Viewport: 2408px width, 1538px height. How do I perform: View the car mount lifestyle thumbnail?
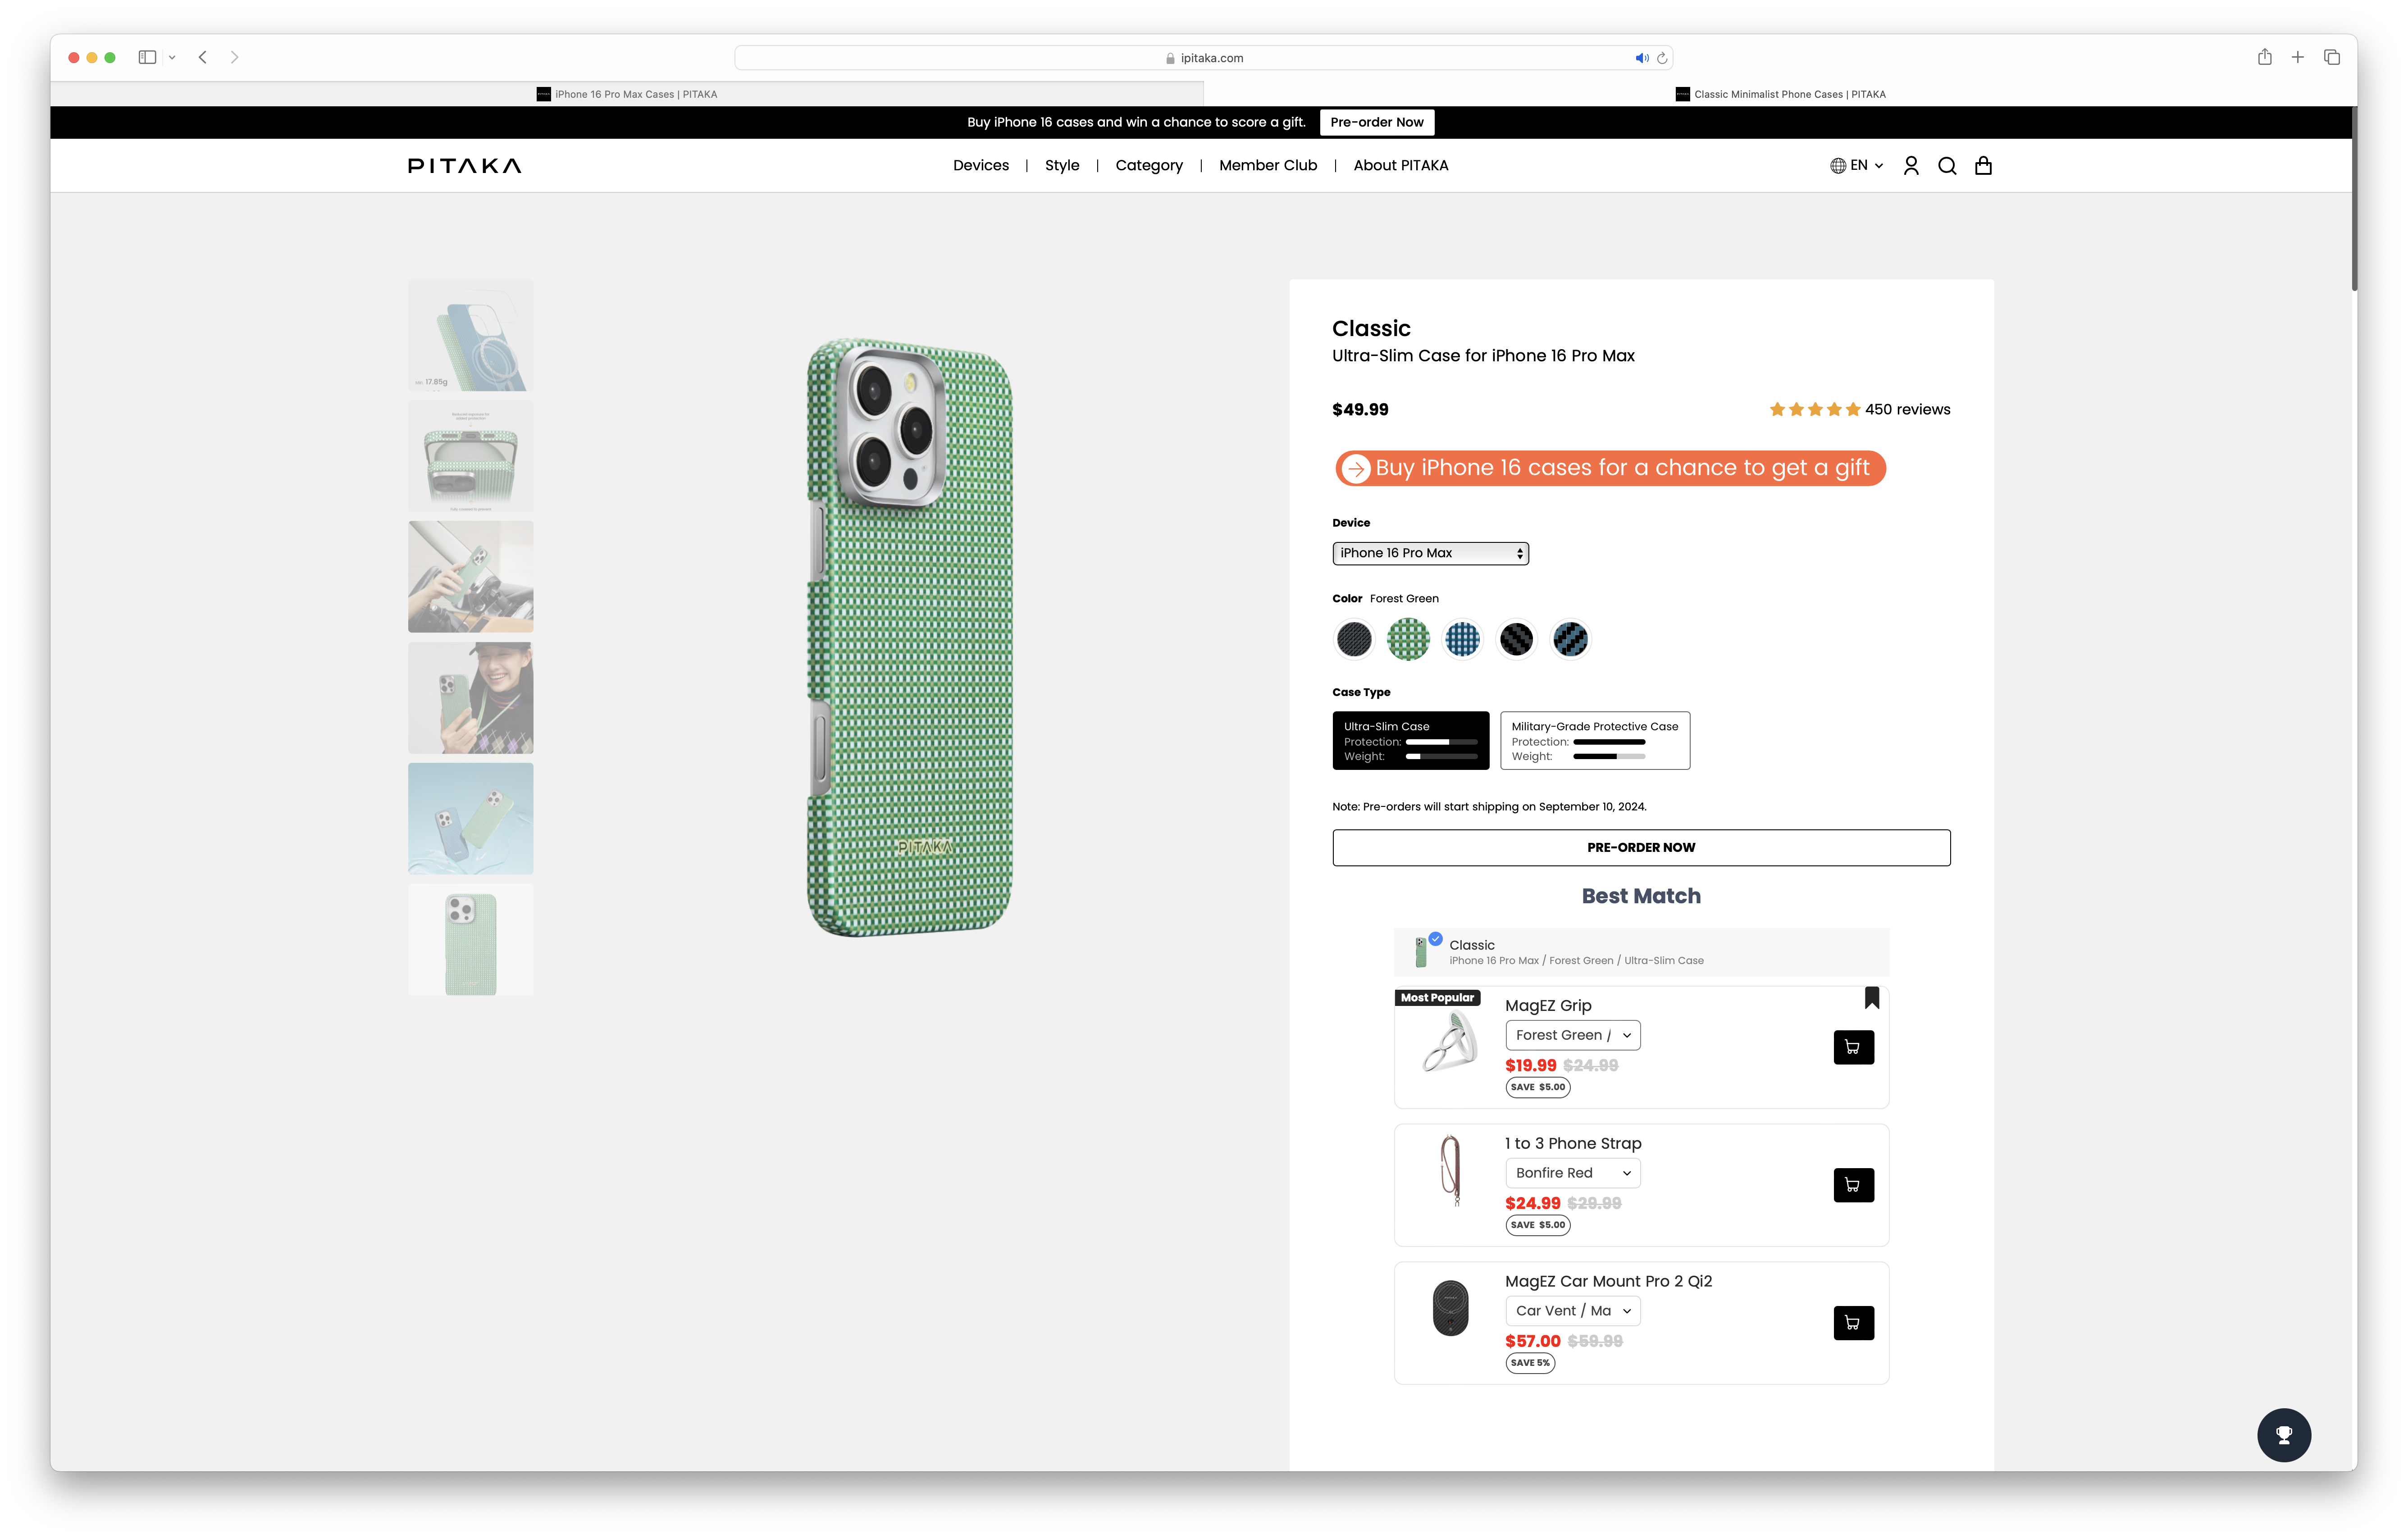coord(470,577)
